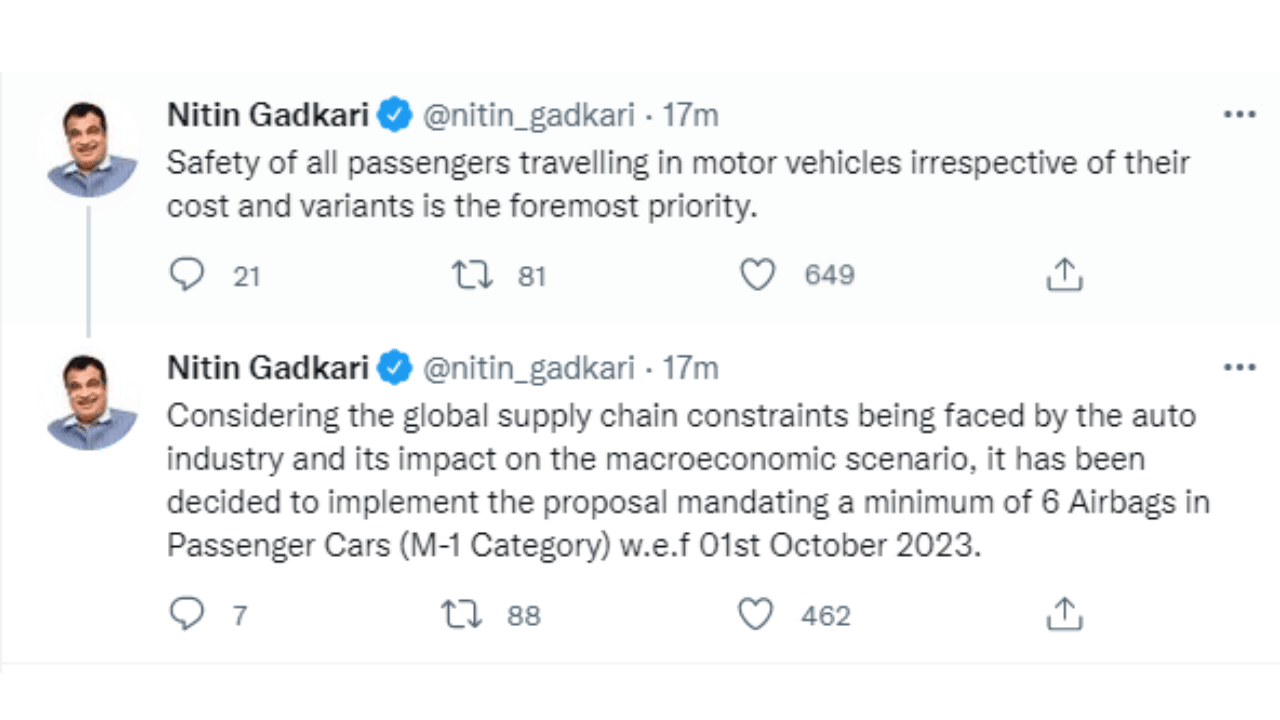Viewport: 1280px width, 720px height.
Task: Open profile picture on first tweet
Action: (x=91, y=148)
